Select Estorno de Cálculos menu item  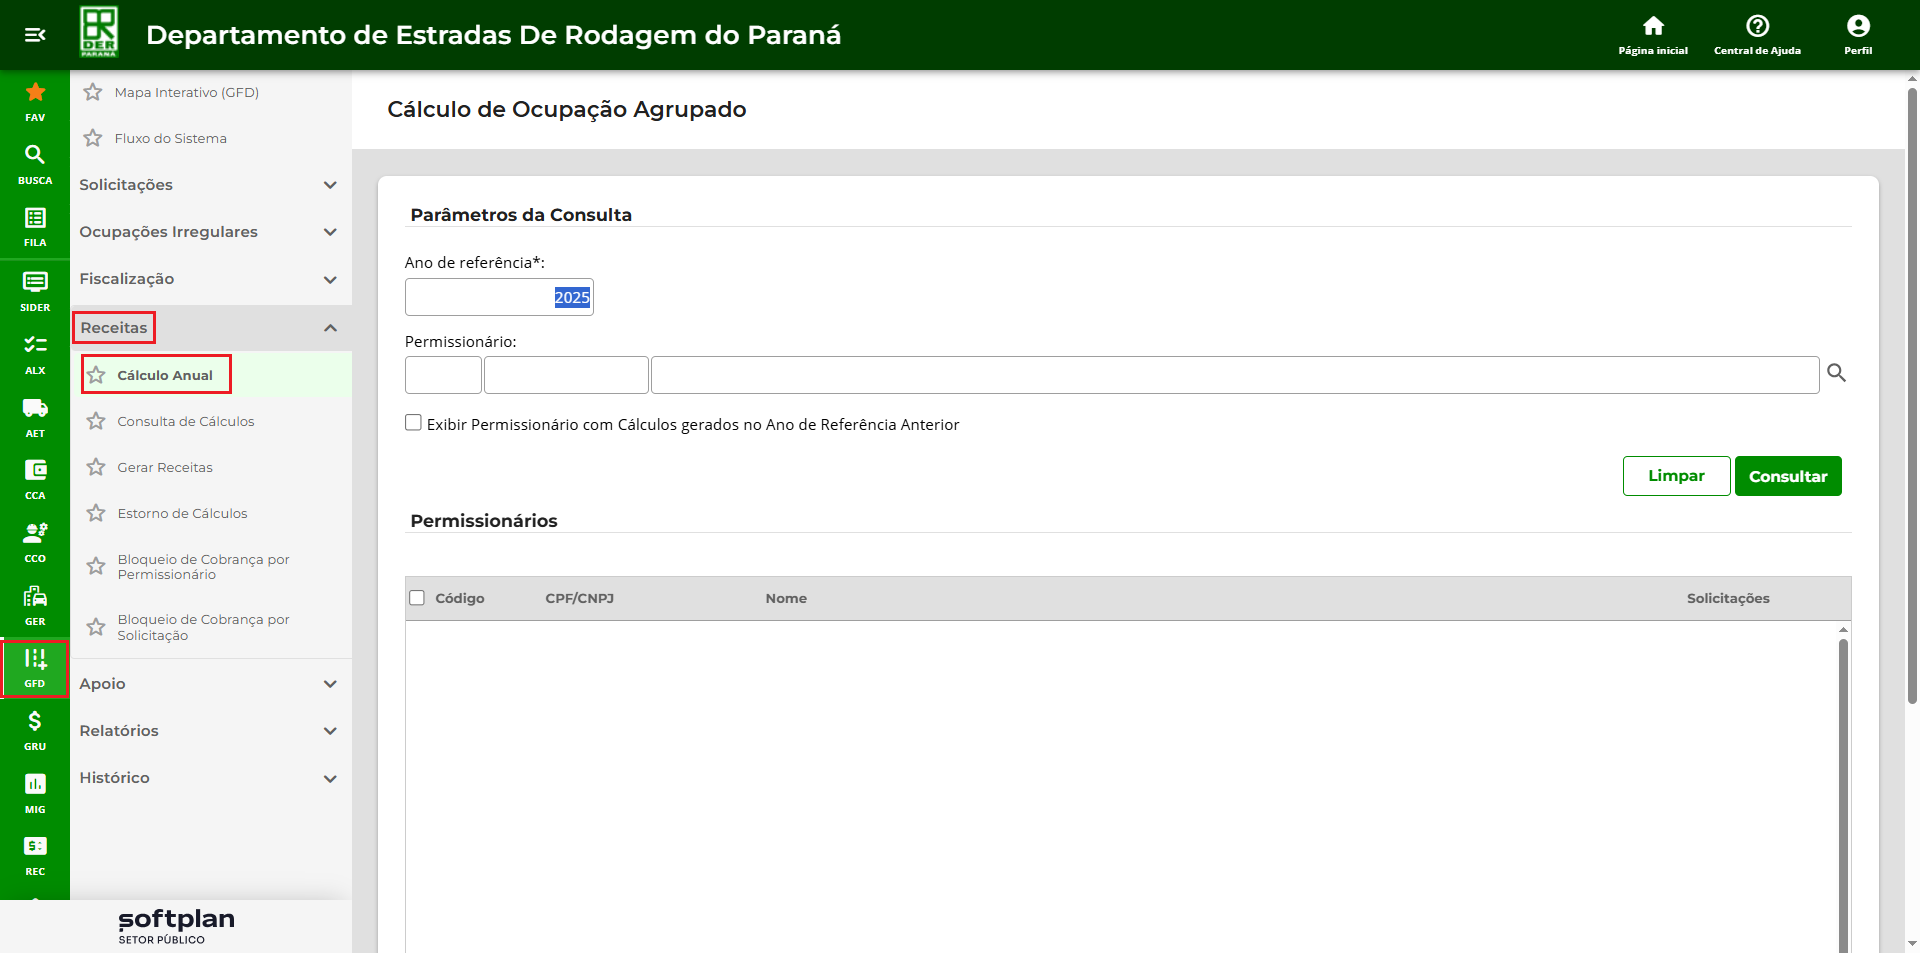(182, 513)
